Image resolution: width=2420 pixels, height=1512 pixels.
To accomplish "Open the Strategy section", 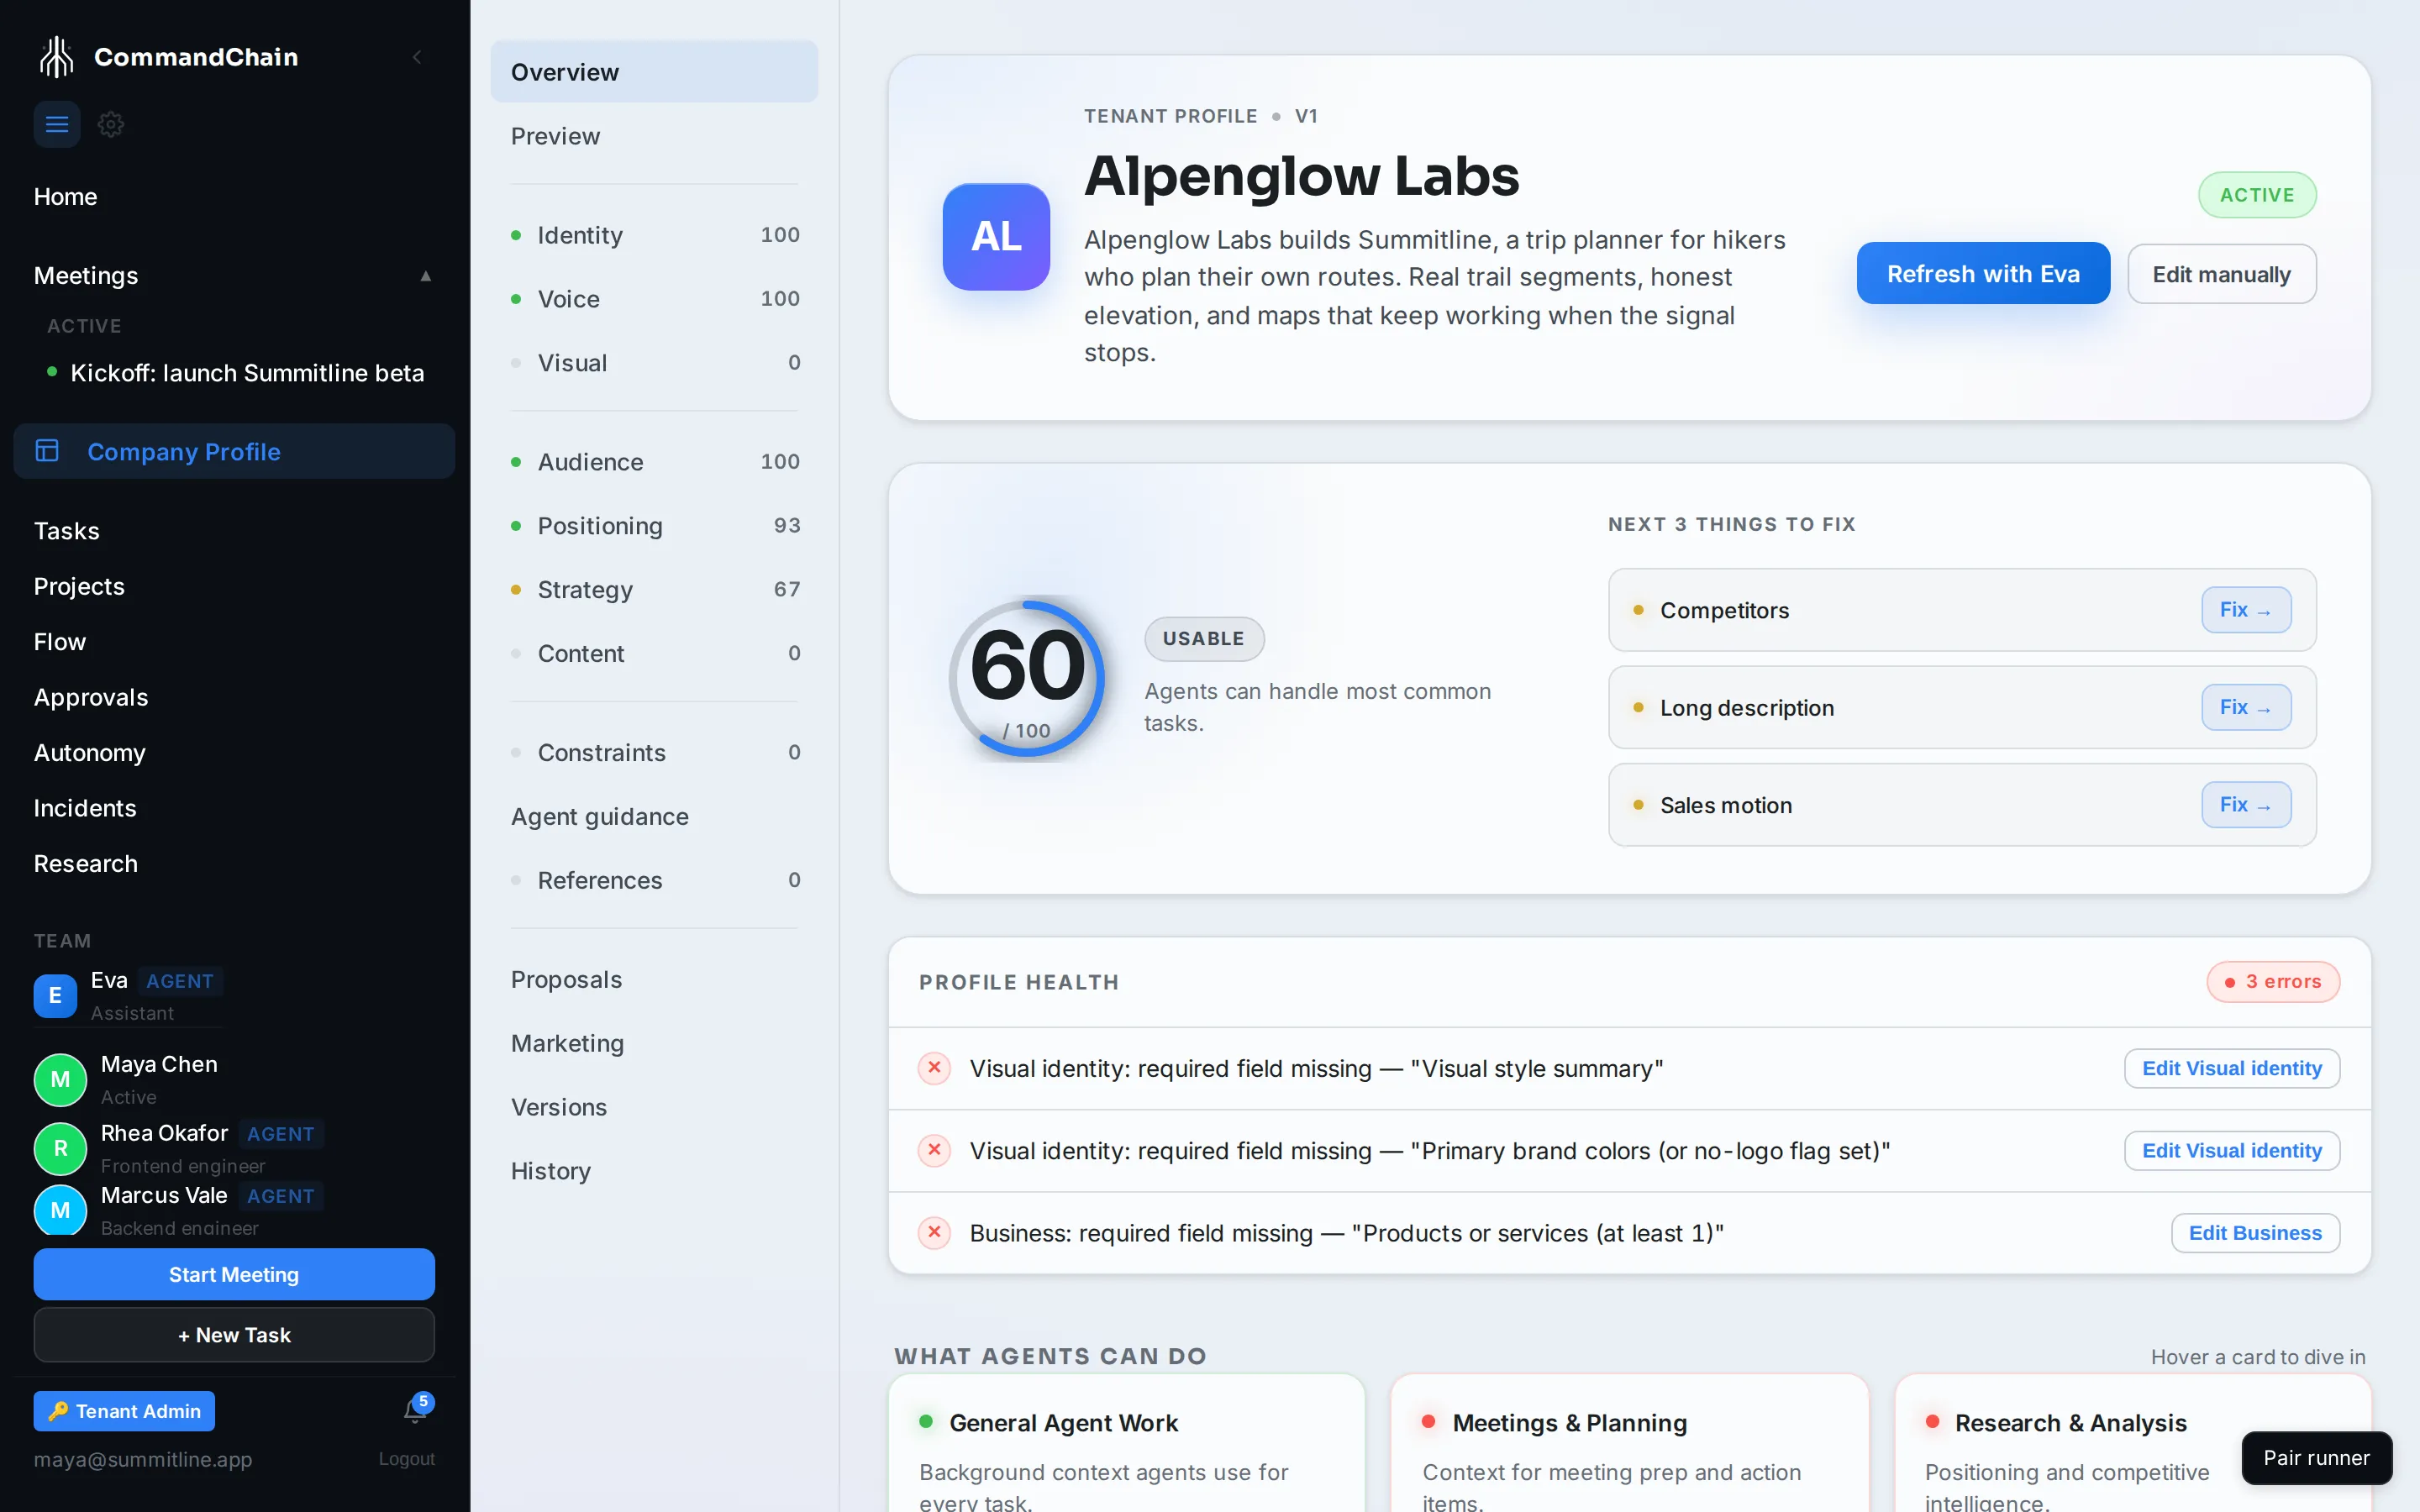I will 654,590.
